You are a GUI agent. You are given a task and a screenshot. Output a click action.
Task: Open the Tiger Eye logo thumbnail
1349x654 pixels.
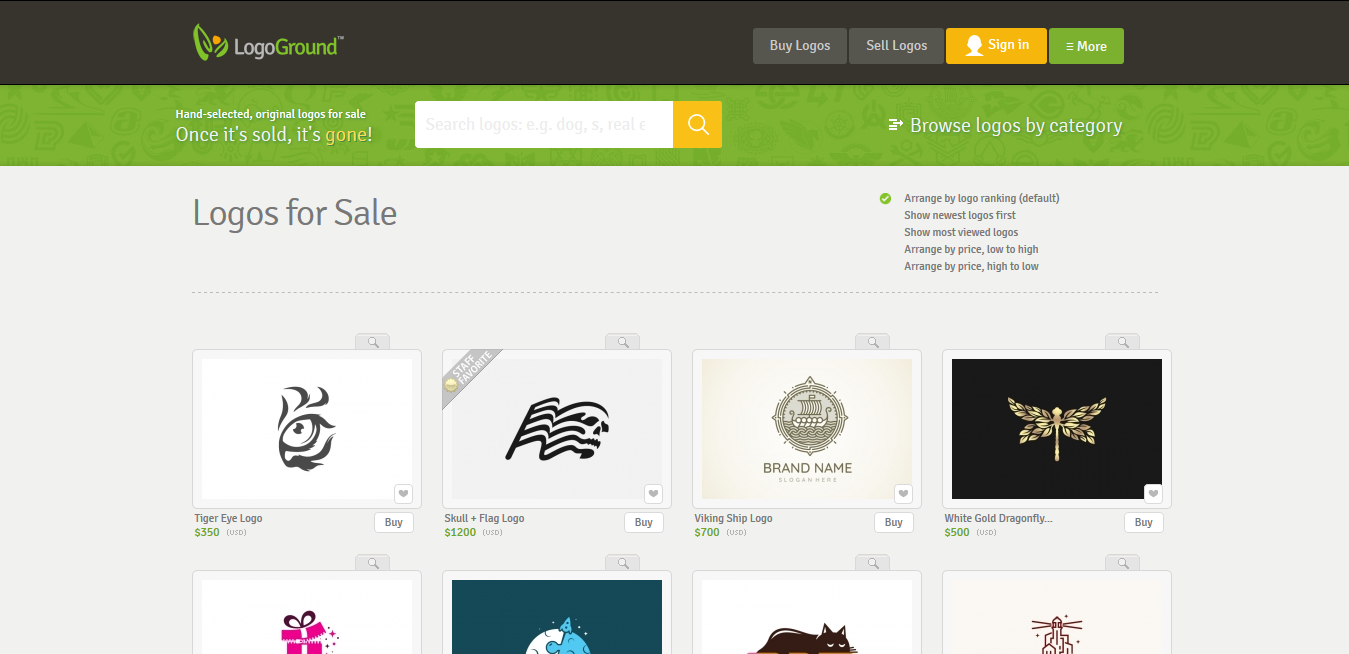(307, 429)
